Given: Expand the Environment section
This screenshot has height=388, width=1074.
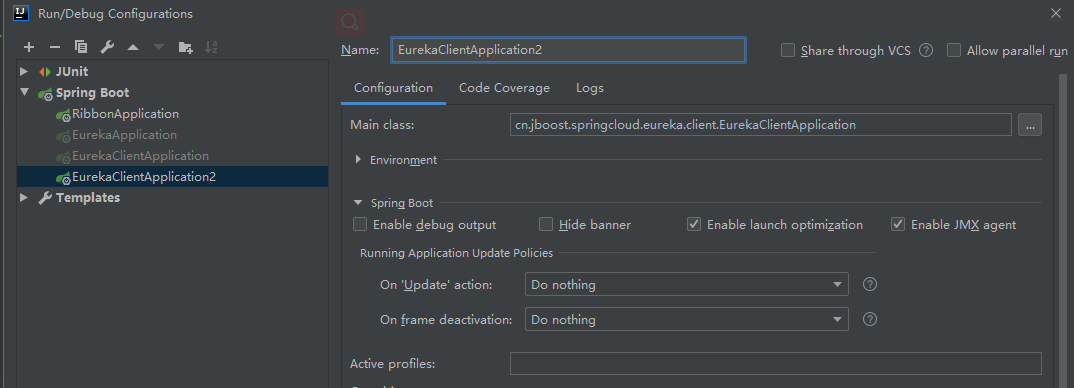Looking at the screenshot, I should pos(358,160).
